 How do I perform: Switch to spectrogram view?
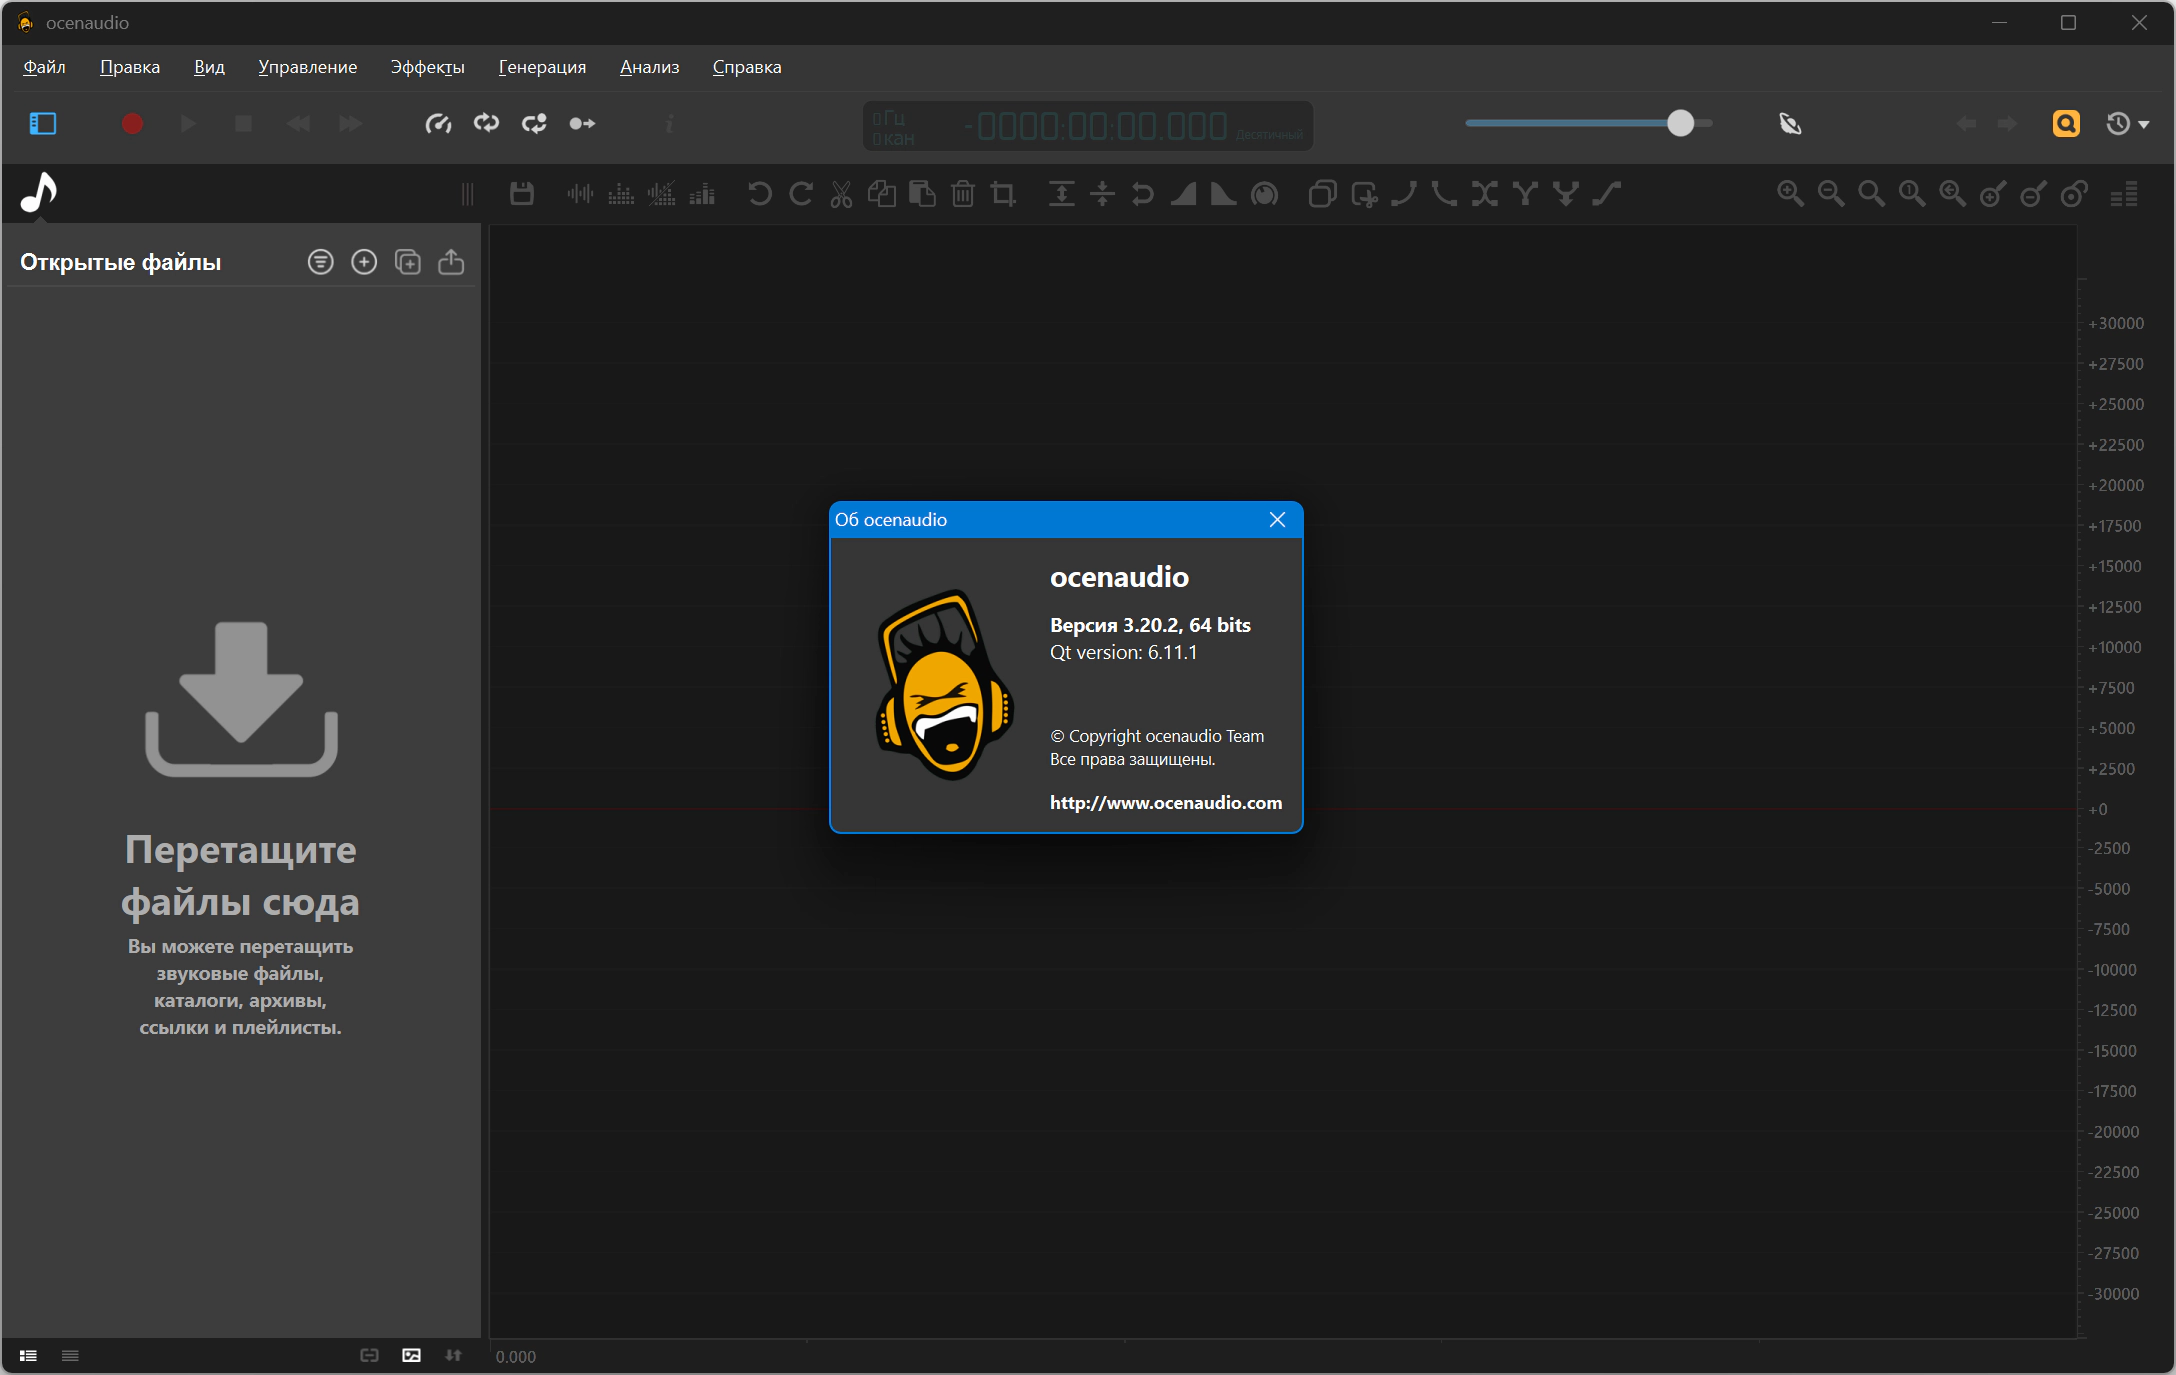pos(621,193)
